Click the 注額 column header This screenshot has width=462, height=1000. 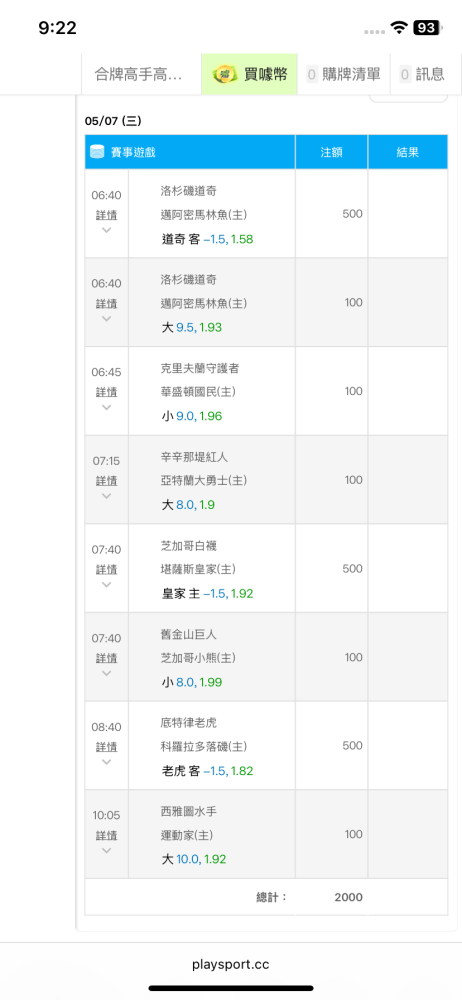[331, 152]
